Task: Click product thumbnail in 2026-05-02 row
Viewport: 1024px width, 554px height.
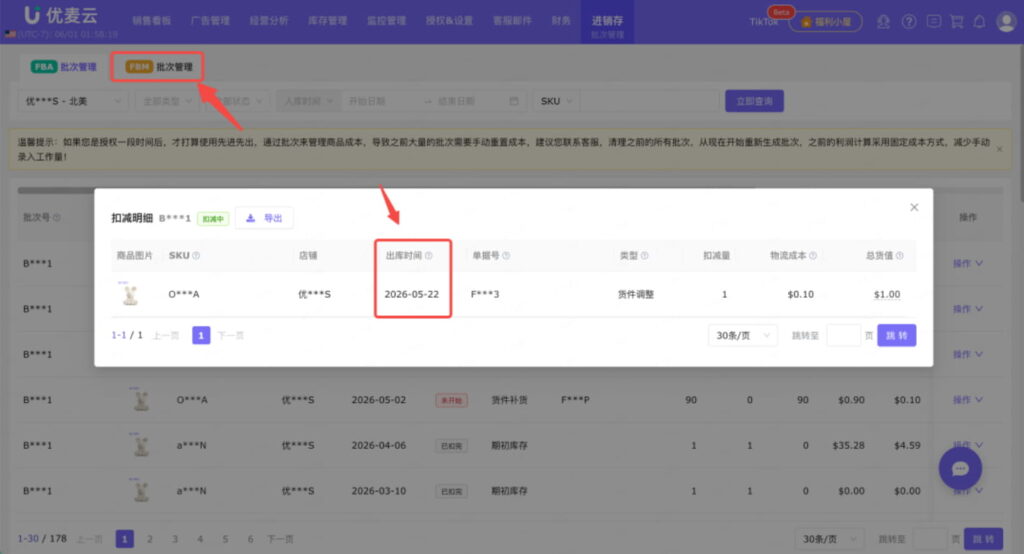Action: tap(140, 399)
